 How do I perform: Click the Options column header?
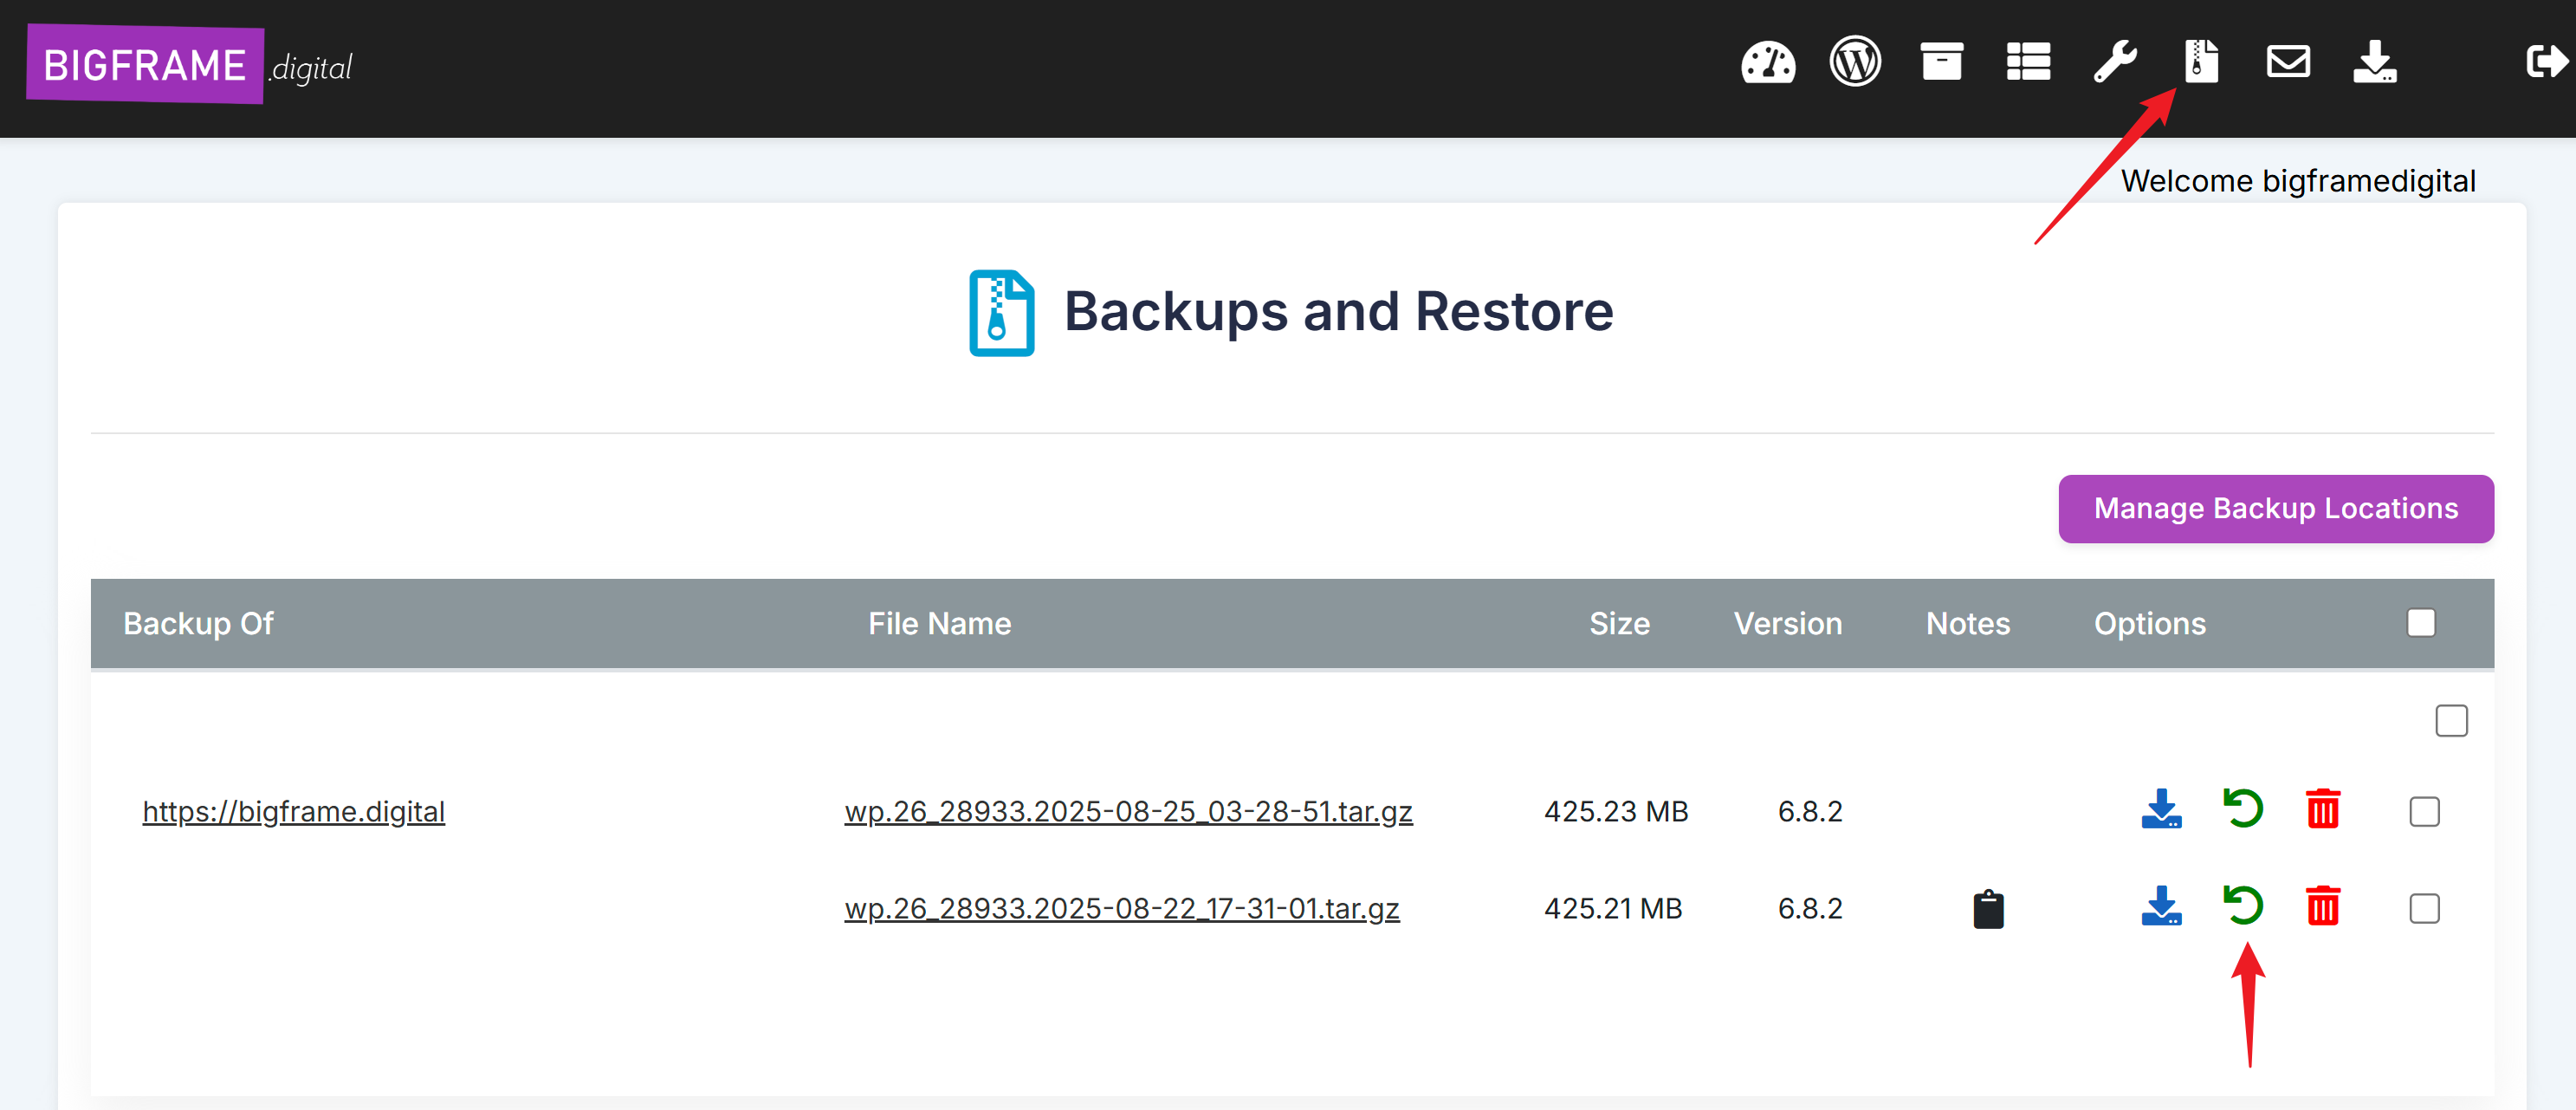point(2149,623)
